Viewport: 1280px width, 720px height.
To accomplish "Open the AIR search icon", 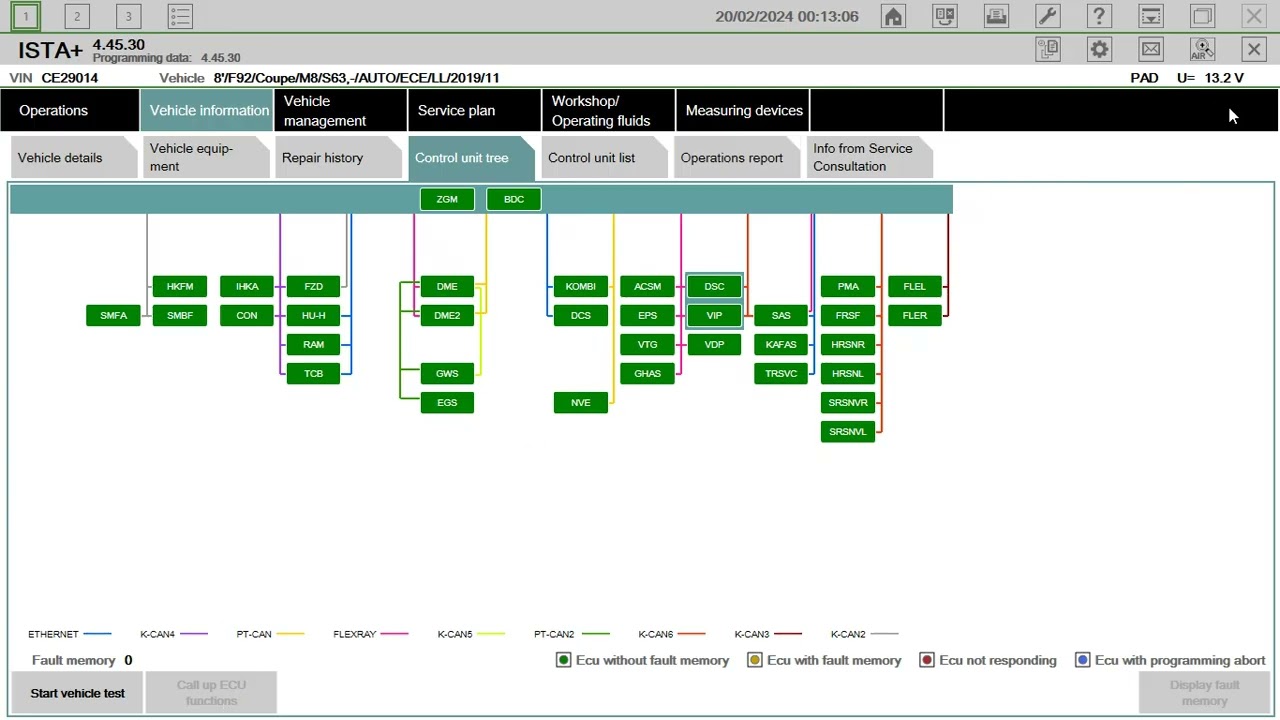I will coord(1202,49).
